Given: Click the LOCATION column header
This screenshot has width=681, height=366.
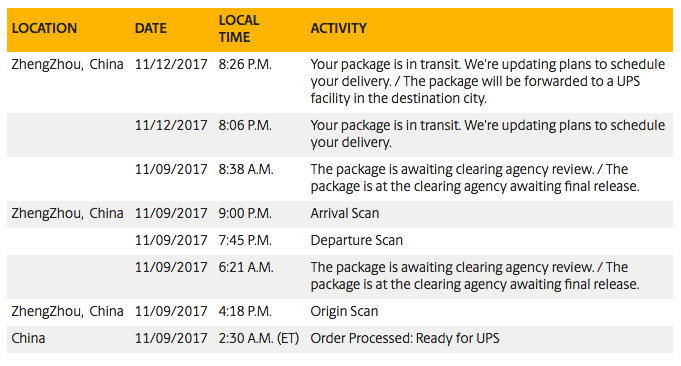Looking at the screenshot, I should [44, 29].
